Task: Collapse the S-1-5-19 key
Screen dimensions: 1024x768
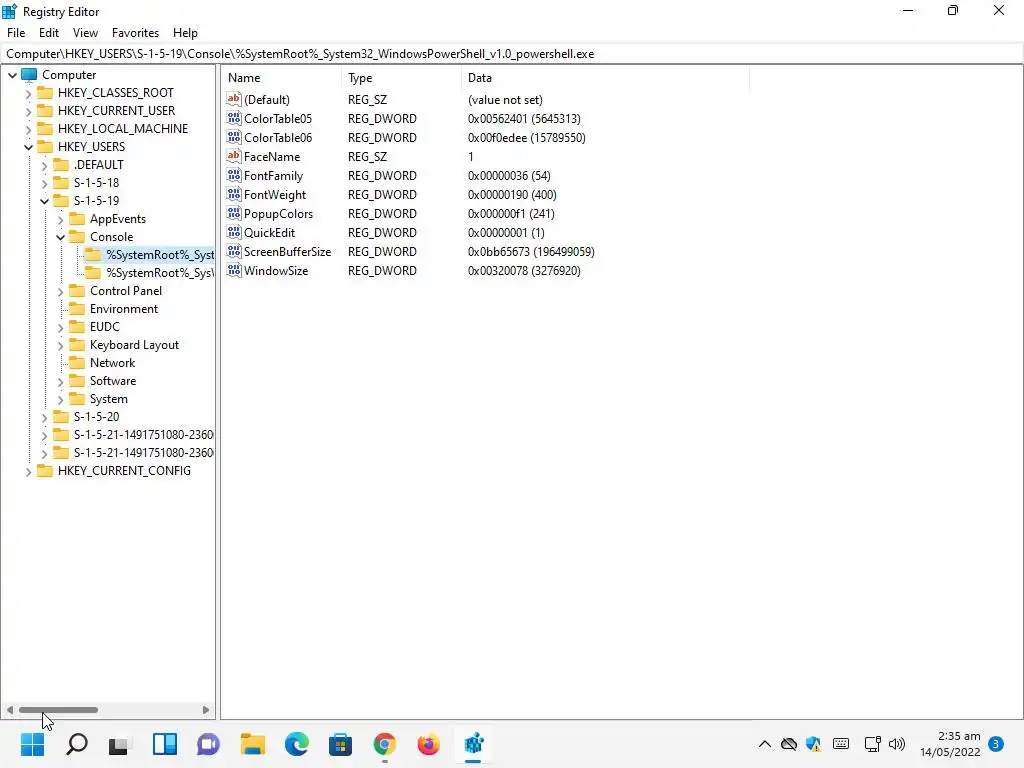Action: [44, 201]
